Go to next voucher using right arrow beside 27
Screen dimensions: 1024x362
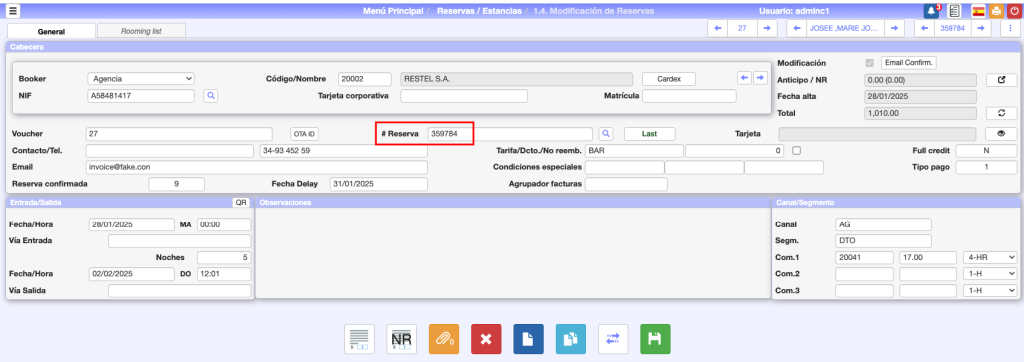[767, 28]
